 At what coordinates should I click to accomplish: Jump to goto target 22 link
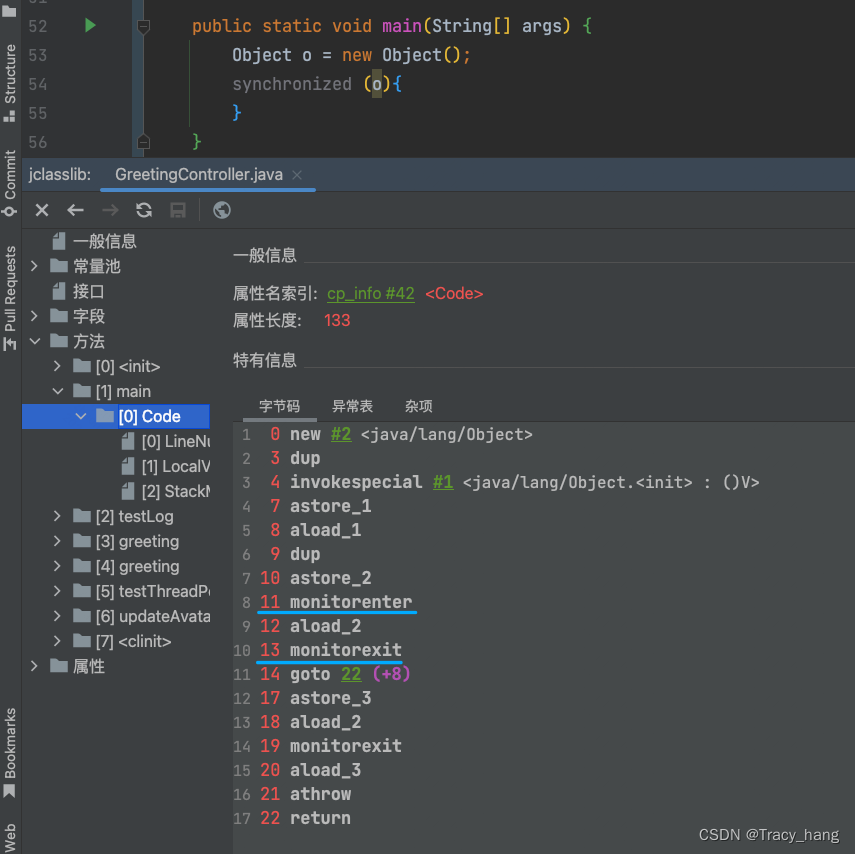point(351,674)
